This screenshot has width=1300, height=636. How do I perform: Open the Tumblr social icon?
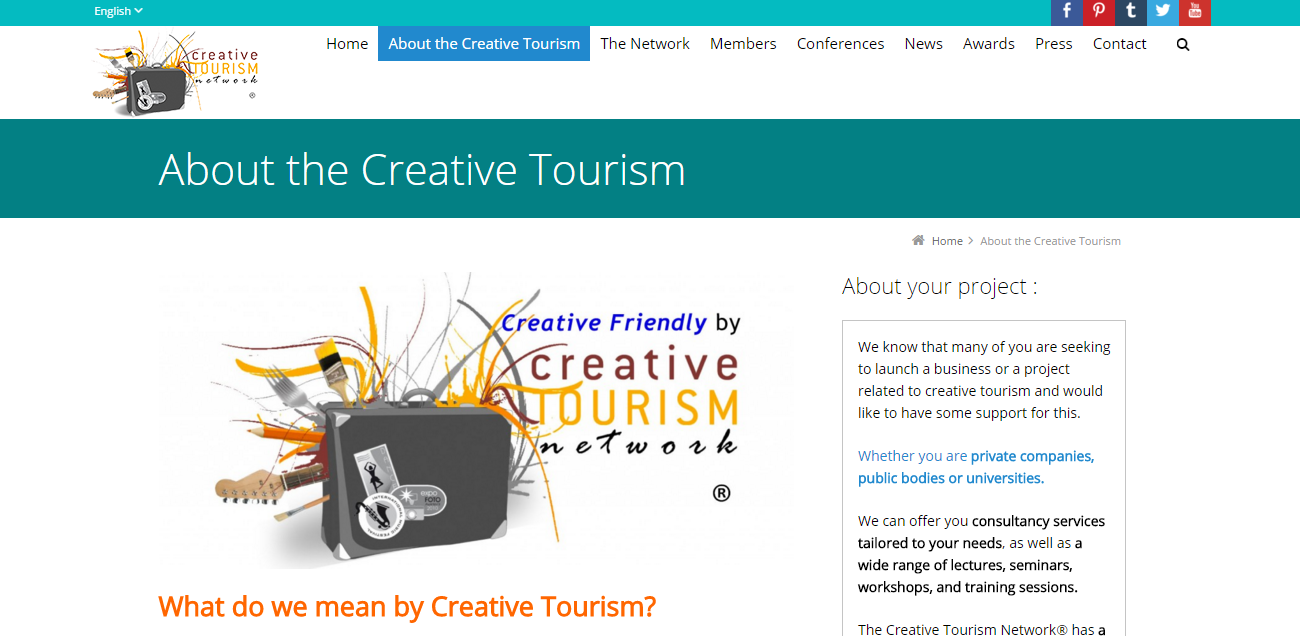click(x=1131, y=12)
